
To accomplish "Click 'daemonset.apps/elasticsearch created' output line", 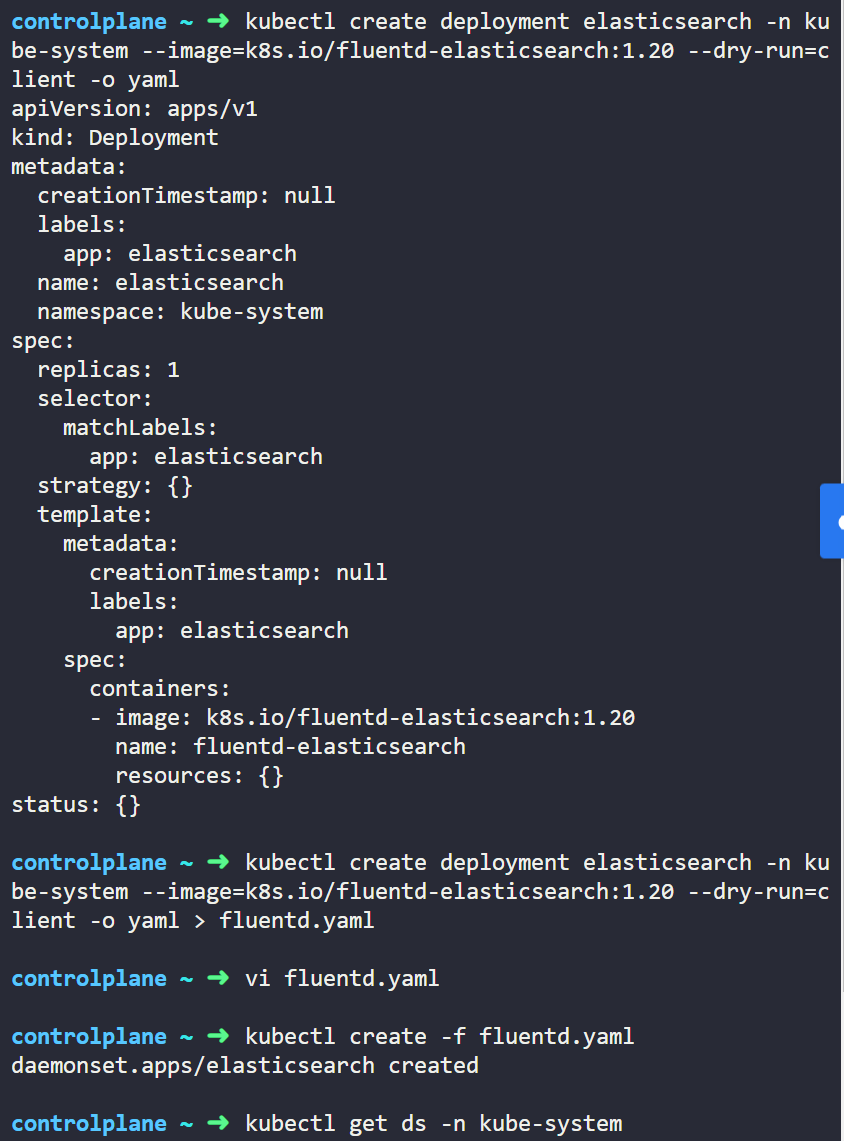I will 245,1065.
